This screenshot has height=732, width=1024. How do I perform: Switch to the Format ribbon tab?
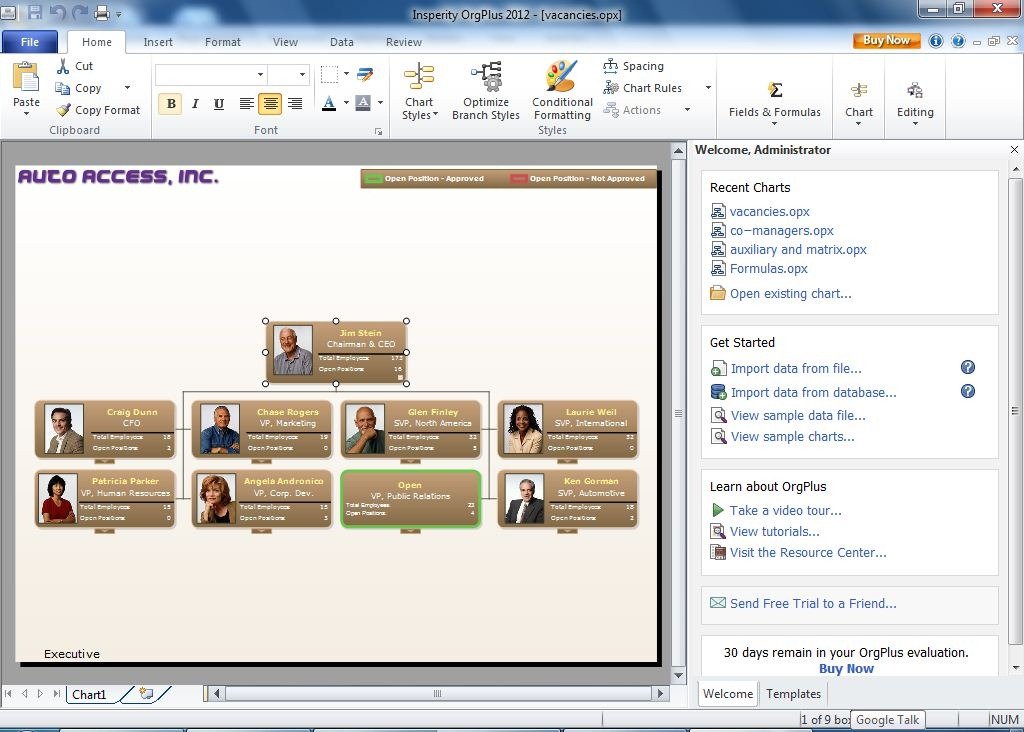[223, 42]
